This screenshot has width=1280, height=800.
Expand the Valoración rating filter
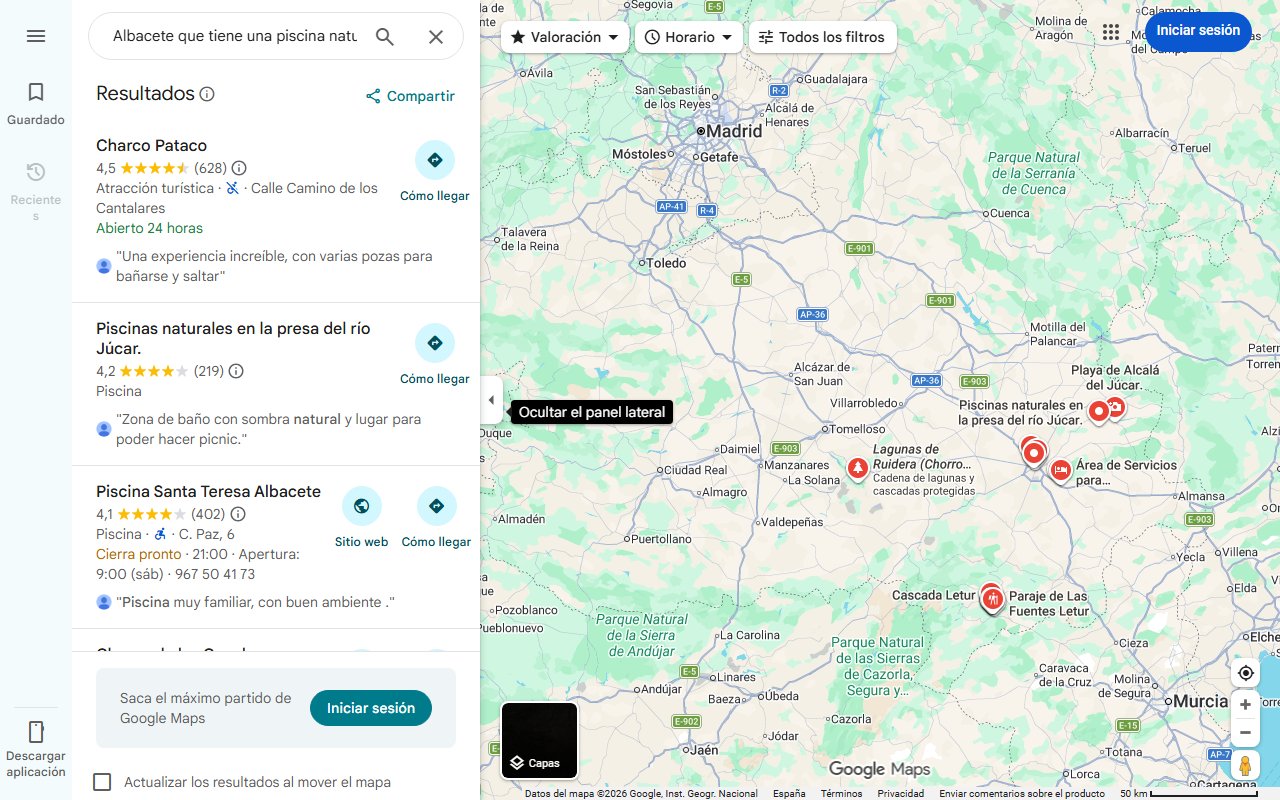click(565, 37)
